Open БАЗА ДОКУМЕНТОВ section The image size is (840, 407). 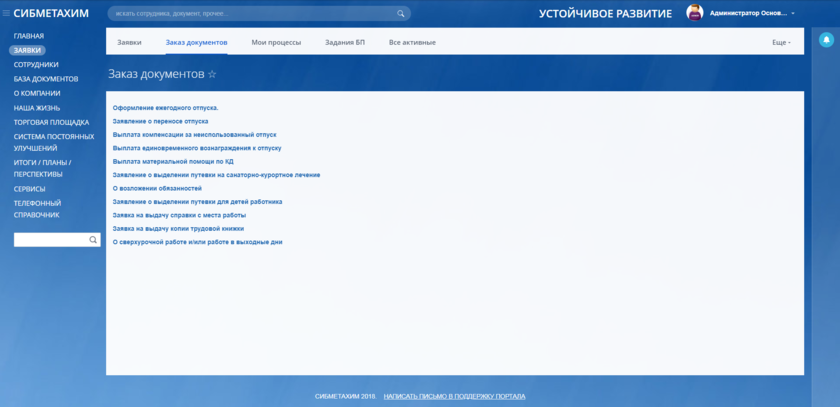(46, 79)
